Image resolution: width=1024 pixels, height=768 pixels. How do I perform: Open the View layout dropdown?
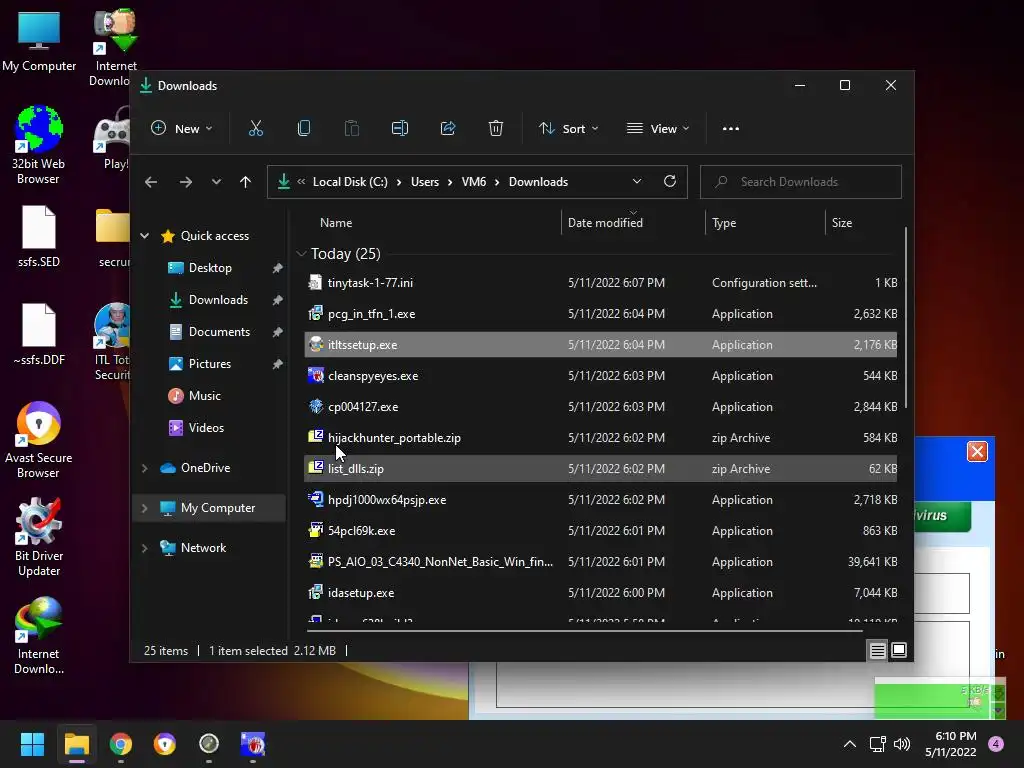[x=658, y=129]
